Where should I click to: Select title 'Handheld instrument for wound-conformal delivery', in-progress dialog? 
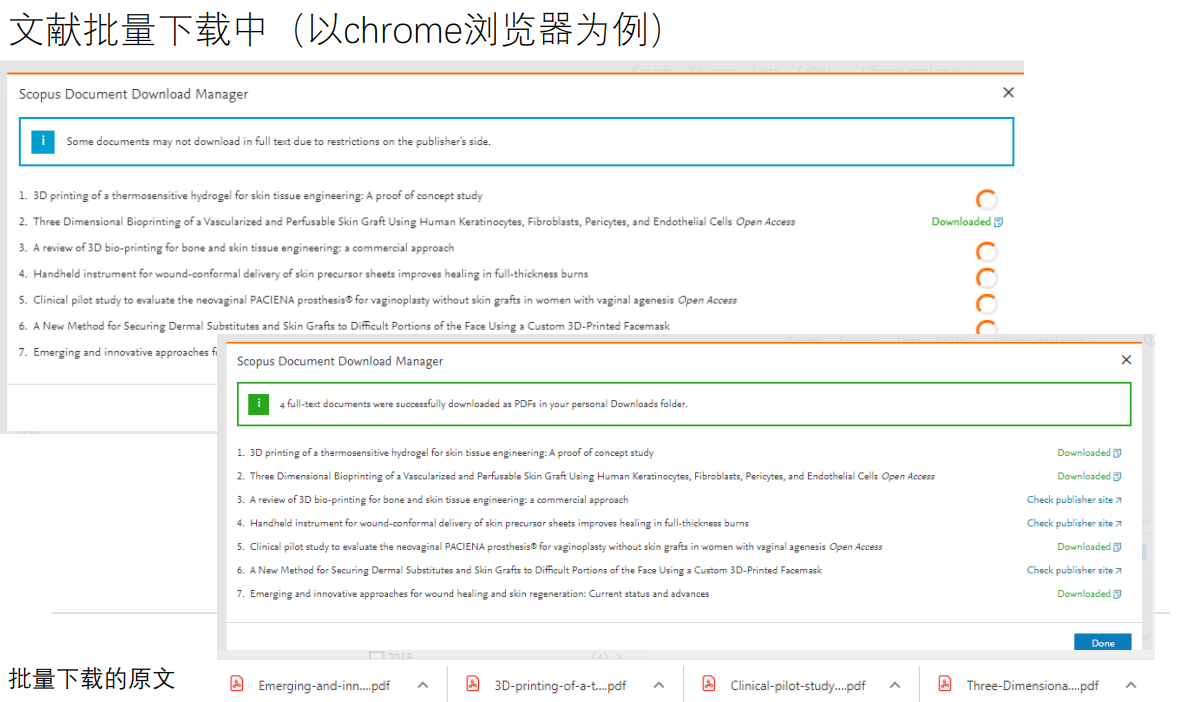click(310, 274)
